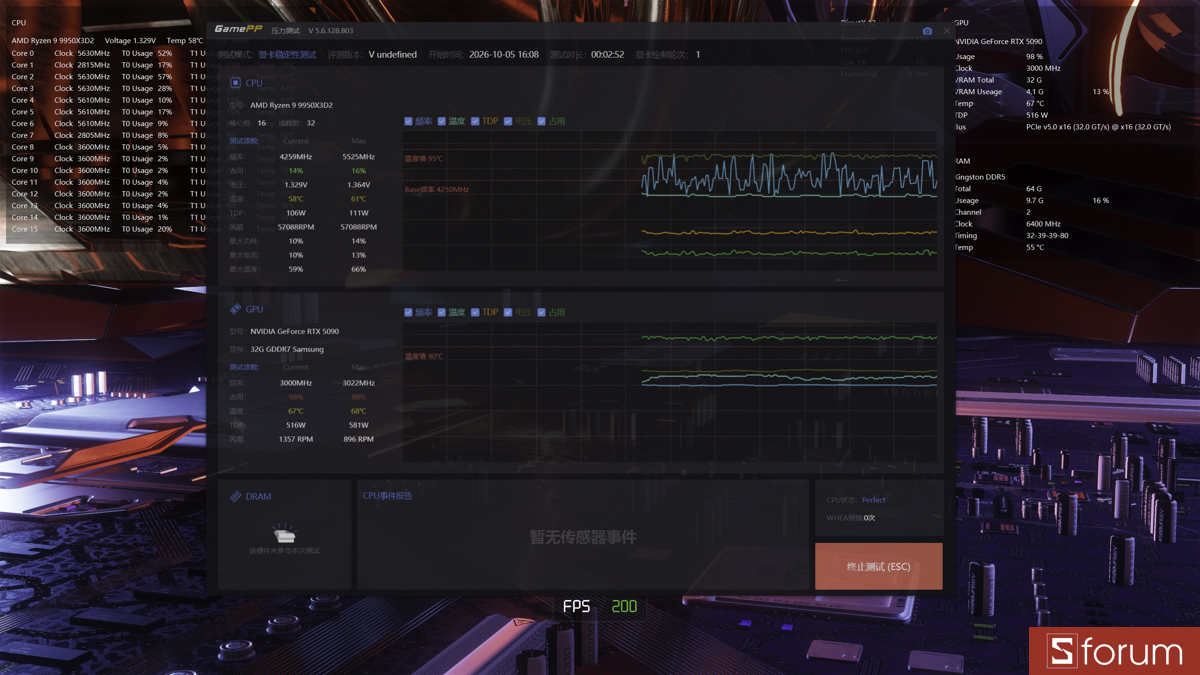Click the 显卡稳定性测试 test mode link

click(x=287, y=55)
